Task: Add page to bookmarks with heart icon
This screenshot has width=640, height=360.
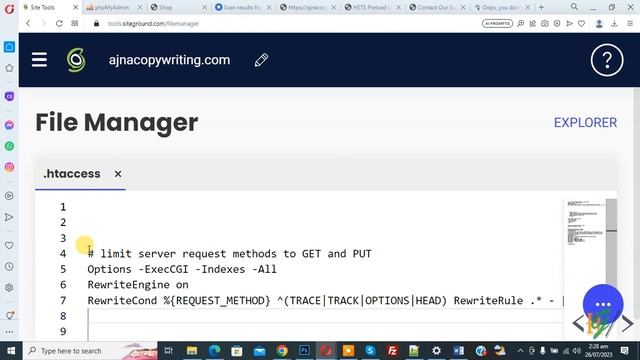Action: click(582, 24)
